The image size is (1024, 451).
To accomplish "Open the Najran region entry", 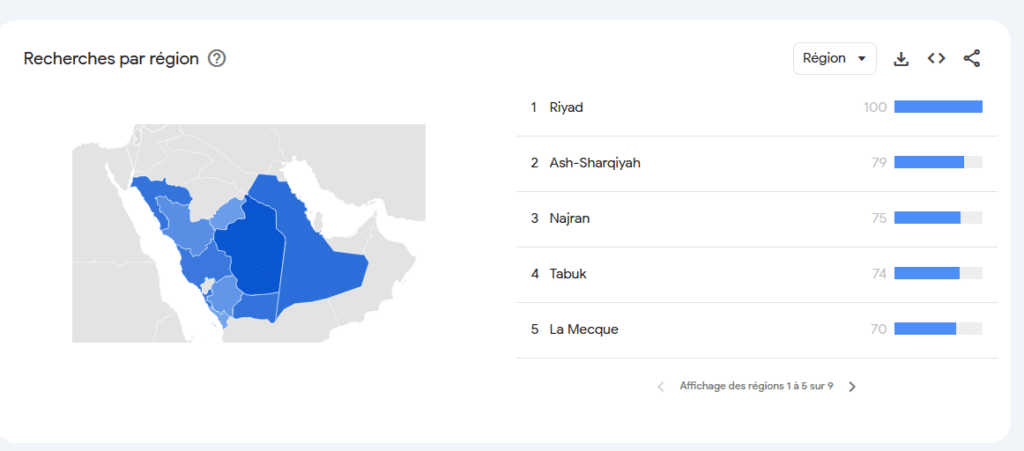I will [x=569, y=218].
